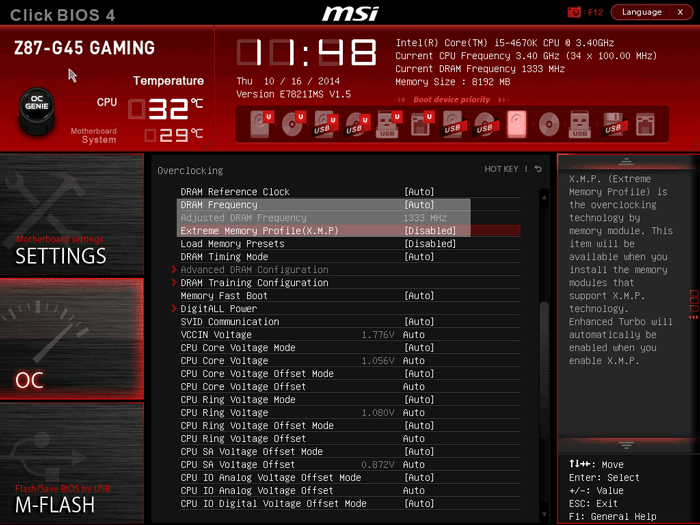The width and height of the screenshot is (700, 525).
Task: Open the M-FLASH section
Action: pyautogui.click(x=72, y=463)
